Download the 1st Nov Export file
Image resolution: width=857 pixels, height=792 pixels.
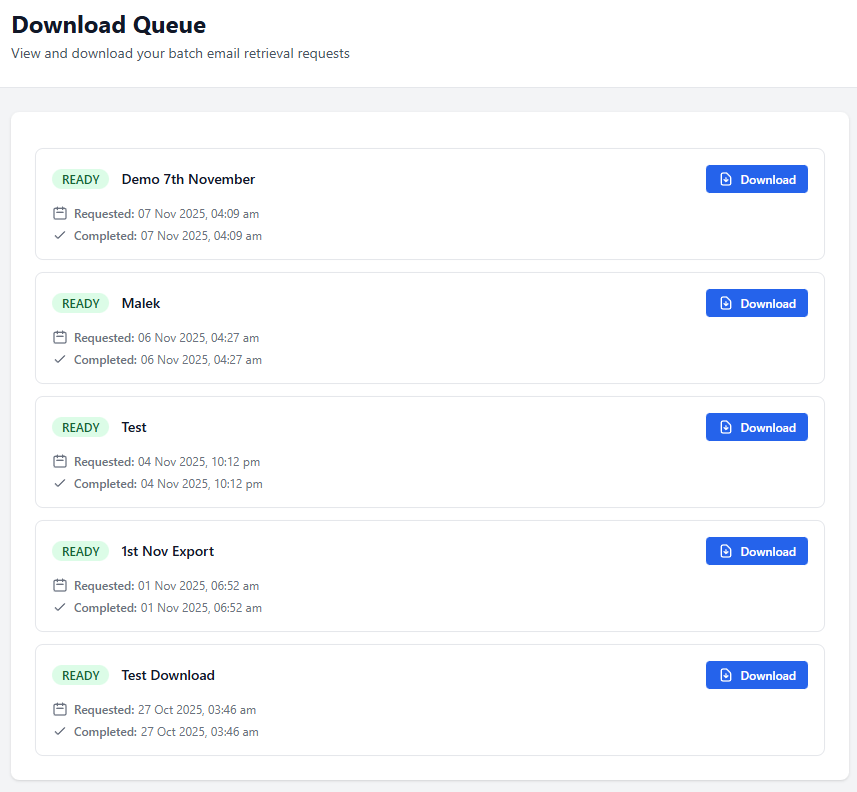(757, 551)
